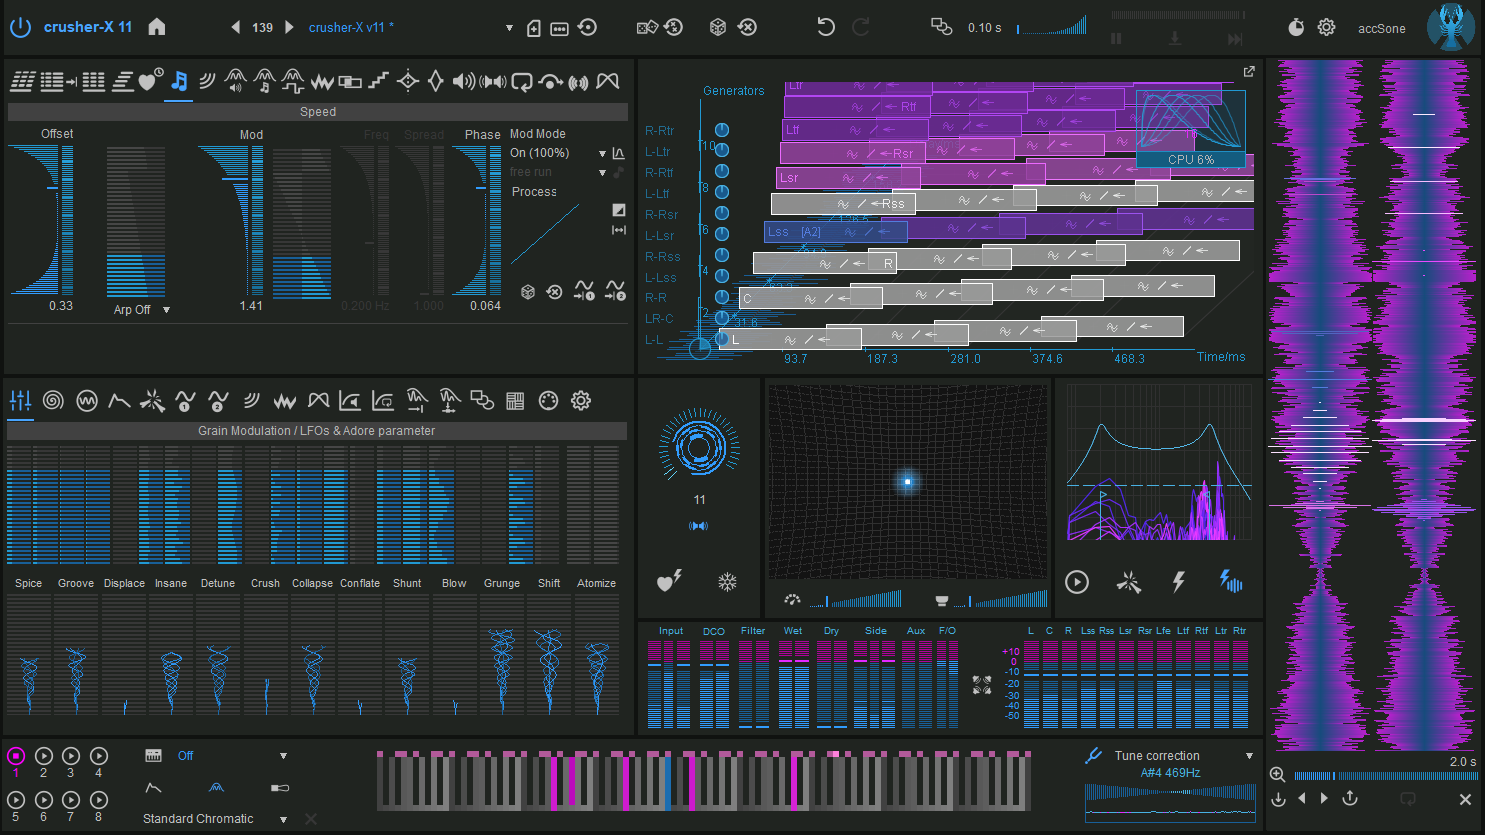Click the accSone lobster logo
This screenshot has height=835, width=1485.
click(x=1450, y=27)
